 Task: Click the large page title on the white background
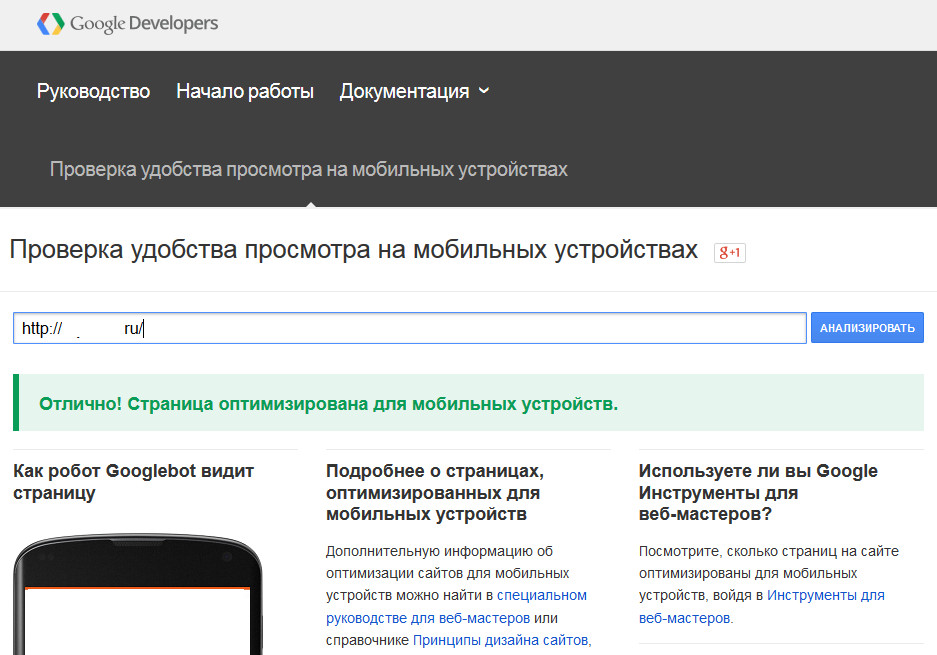353,250
